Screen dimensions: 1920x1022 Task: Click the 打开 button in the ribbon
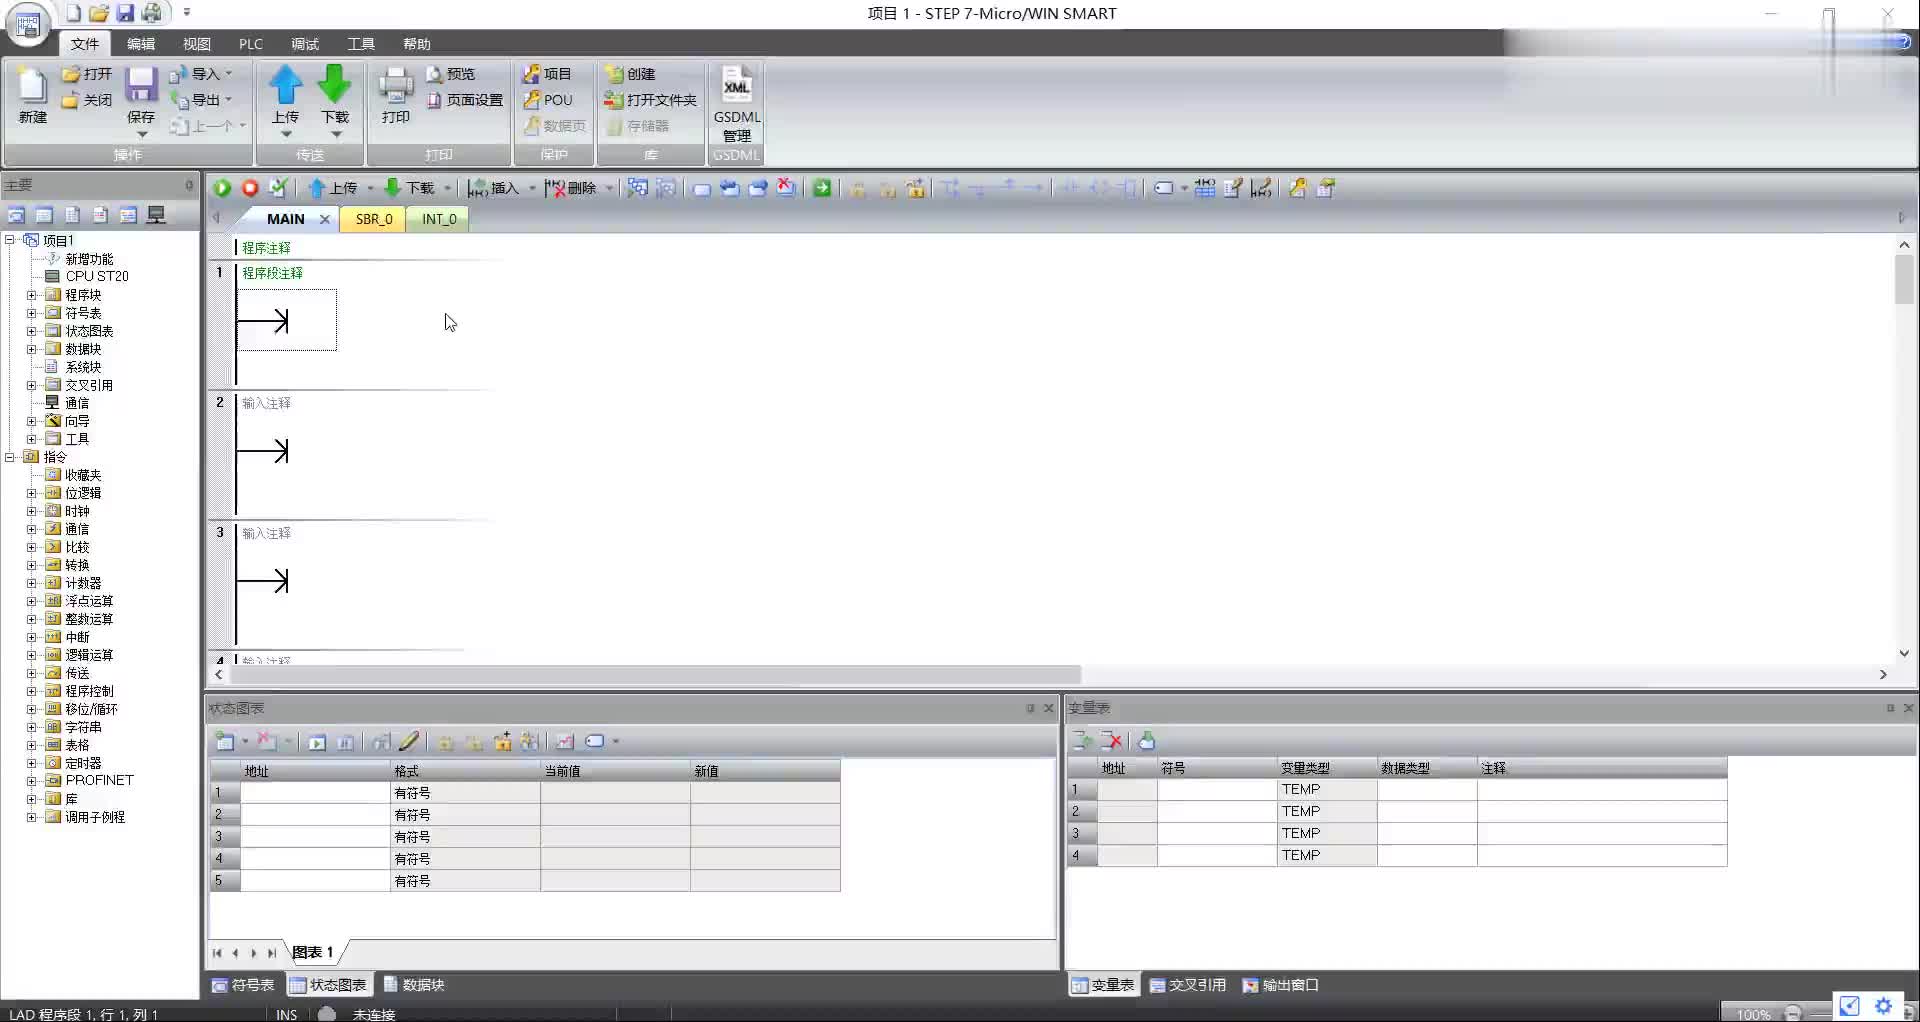[87, 74]
